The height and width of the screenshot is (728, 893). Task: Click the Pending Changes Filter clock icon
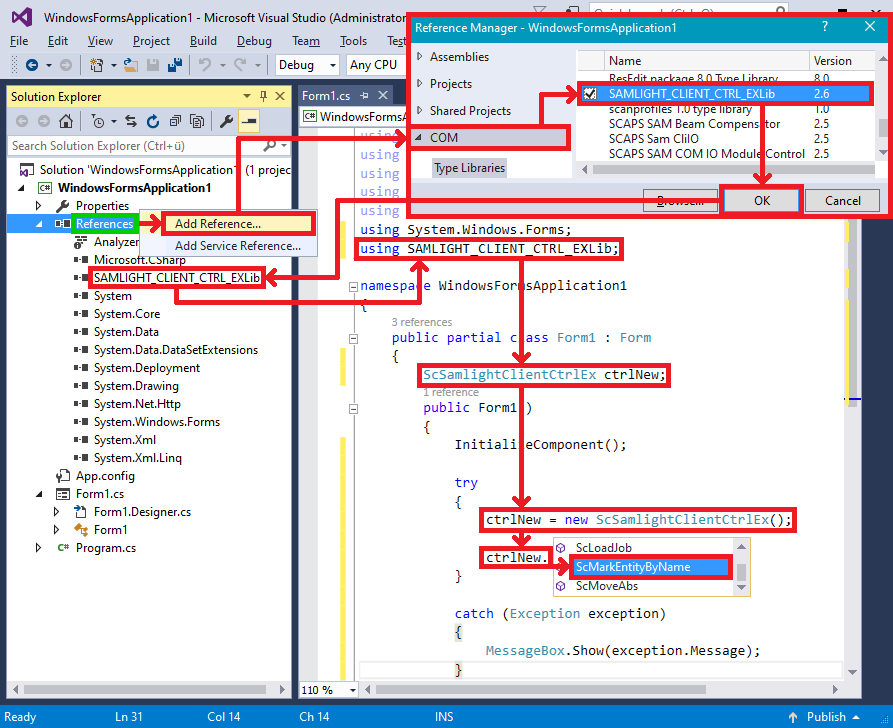point(98,121)
